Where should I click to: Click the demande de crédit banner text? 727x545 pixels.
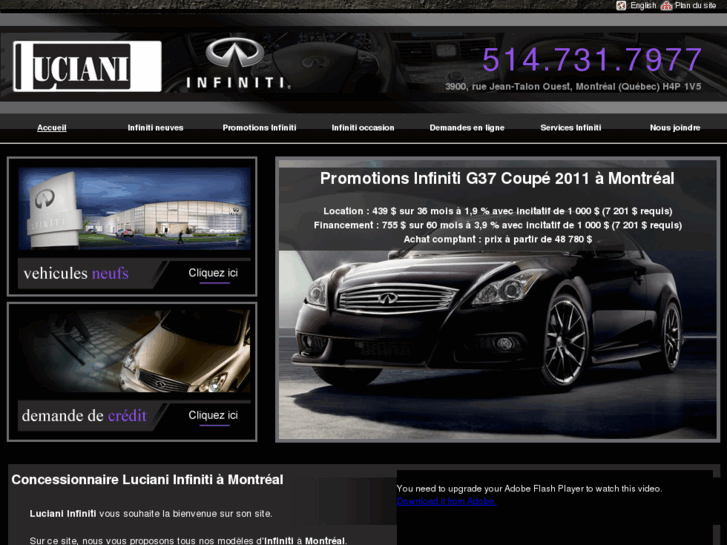tap(84, 416)
